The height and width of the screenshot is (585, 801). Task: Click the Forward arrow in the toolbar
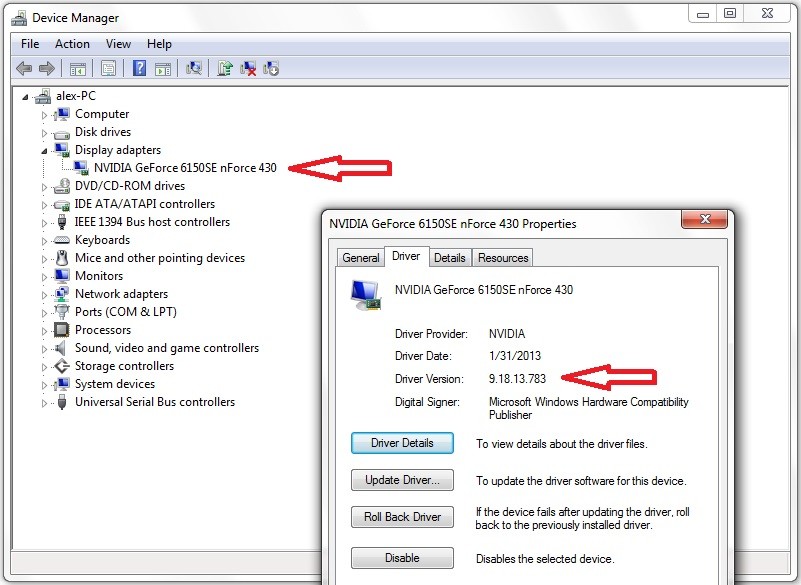[46, 68]
